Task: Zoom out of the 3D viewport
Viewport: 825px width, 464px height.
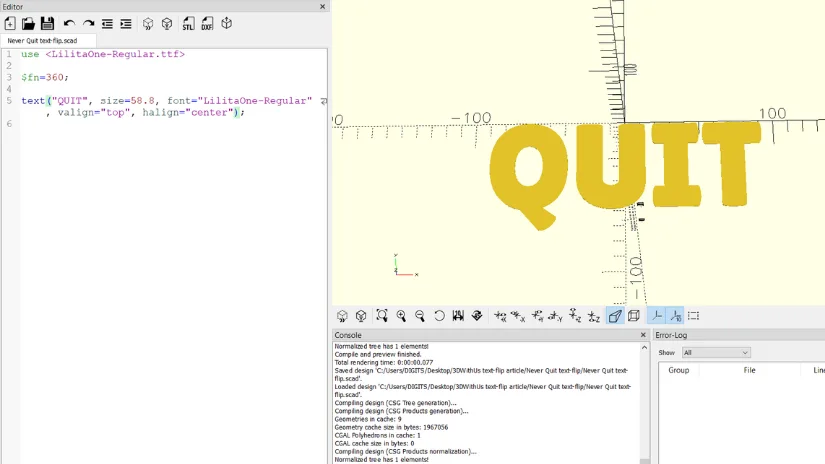Action: [x=420, y=316]
